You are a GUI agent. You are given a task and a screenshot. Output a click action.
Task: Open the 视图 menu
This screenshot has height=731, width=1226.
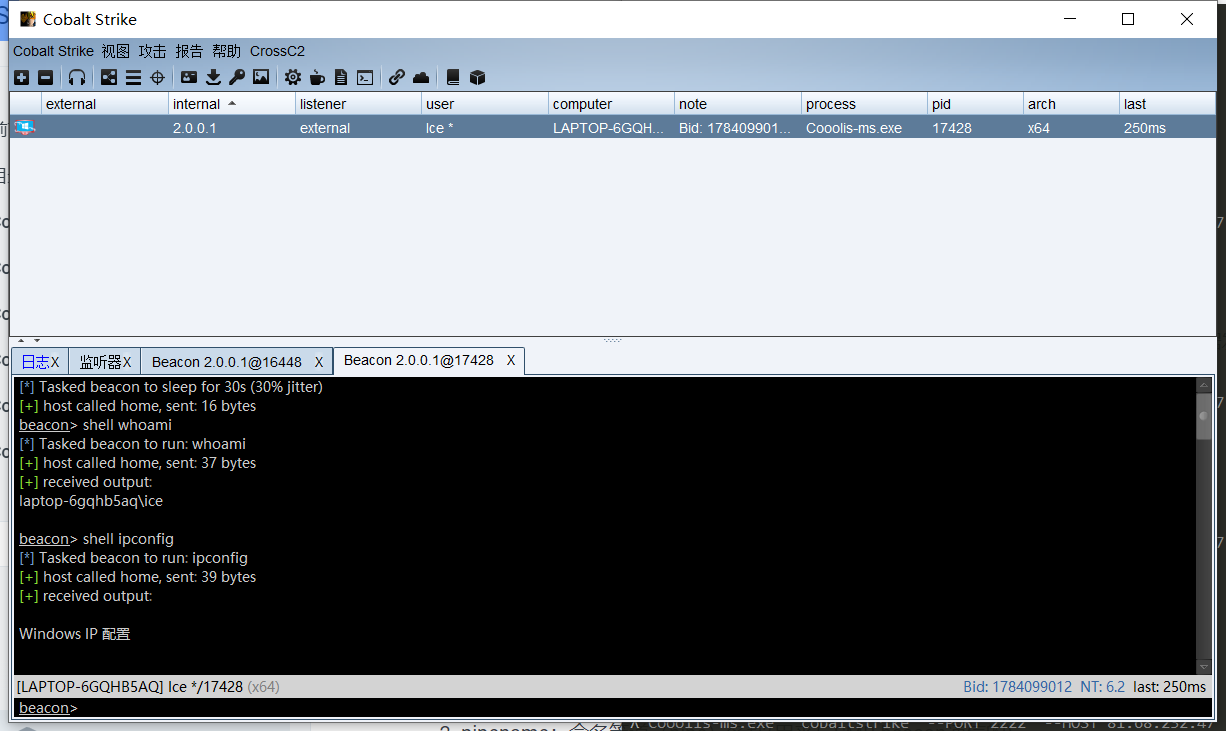coord(116,51)
